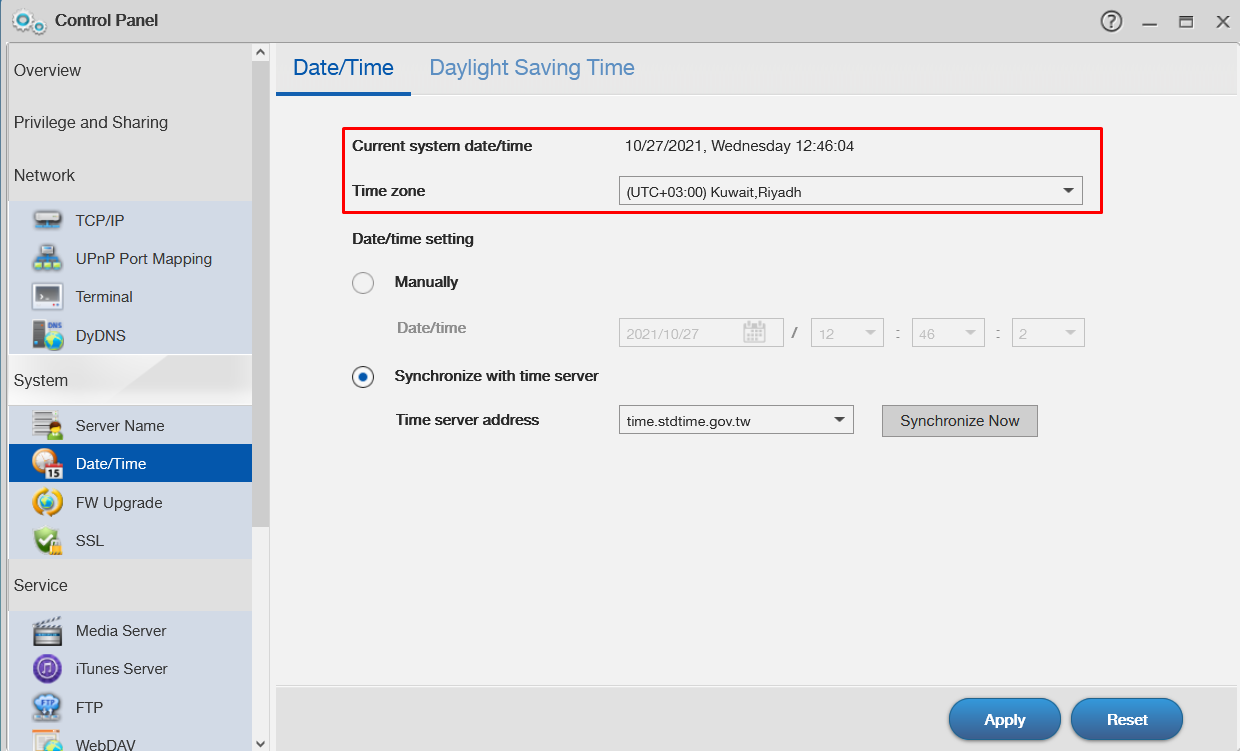
Task: Open the FW Upgrade icon
Action: coord(48,502)
